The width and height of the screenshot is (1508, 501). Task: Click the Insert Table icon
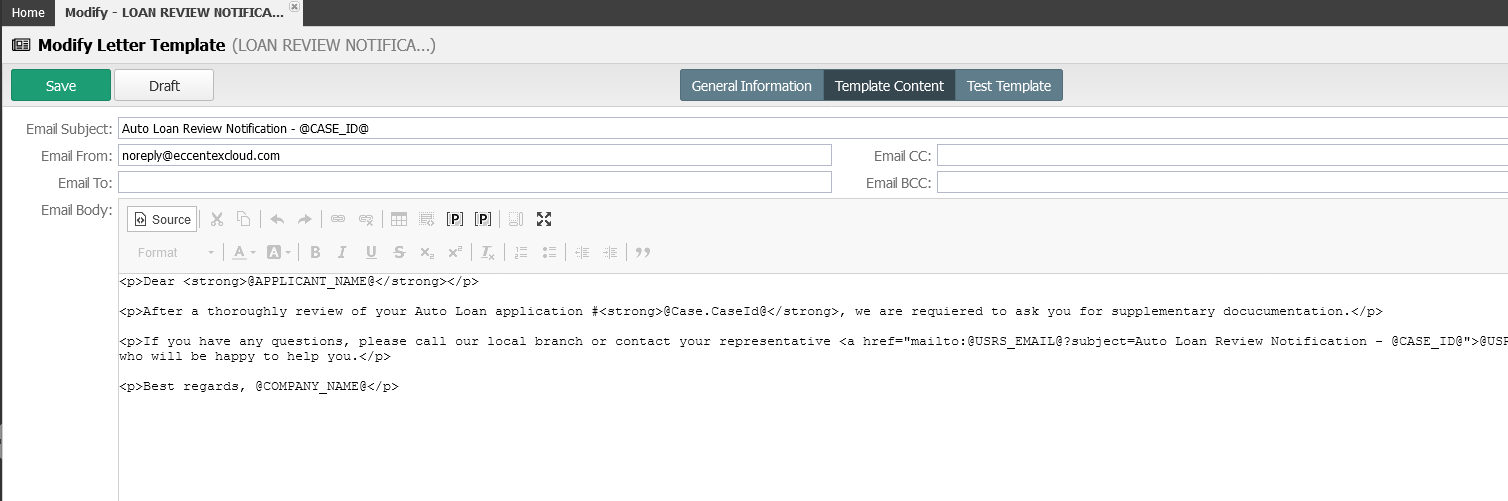tap(399, 219)
